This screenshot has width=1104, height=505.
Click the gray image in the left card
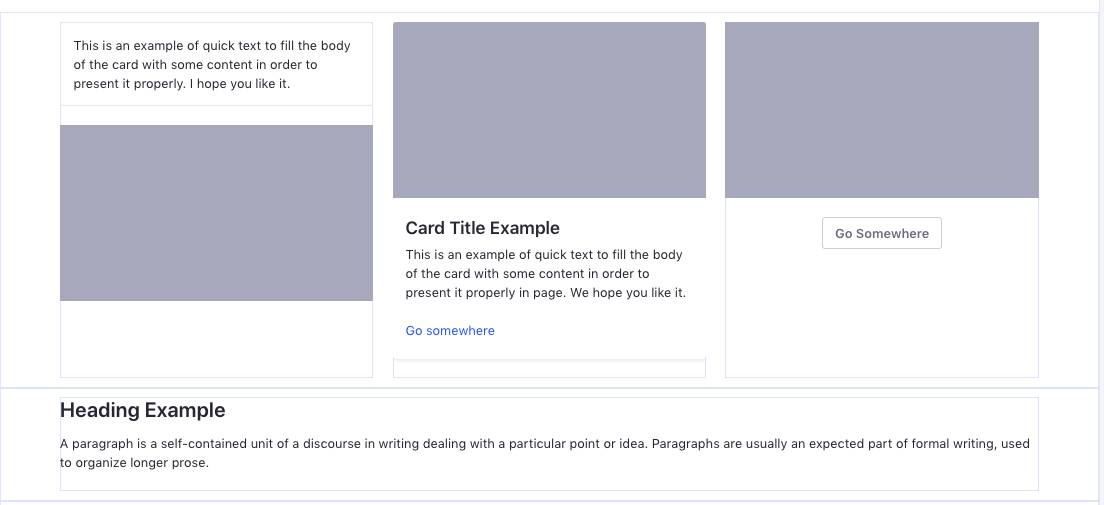pyautogui.click(x=216, y=213)
